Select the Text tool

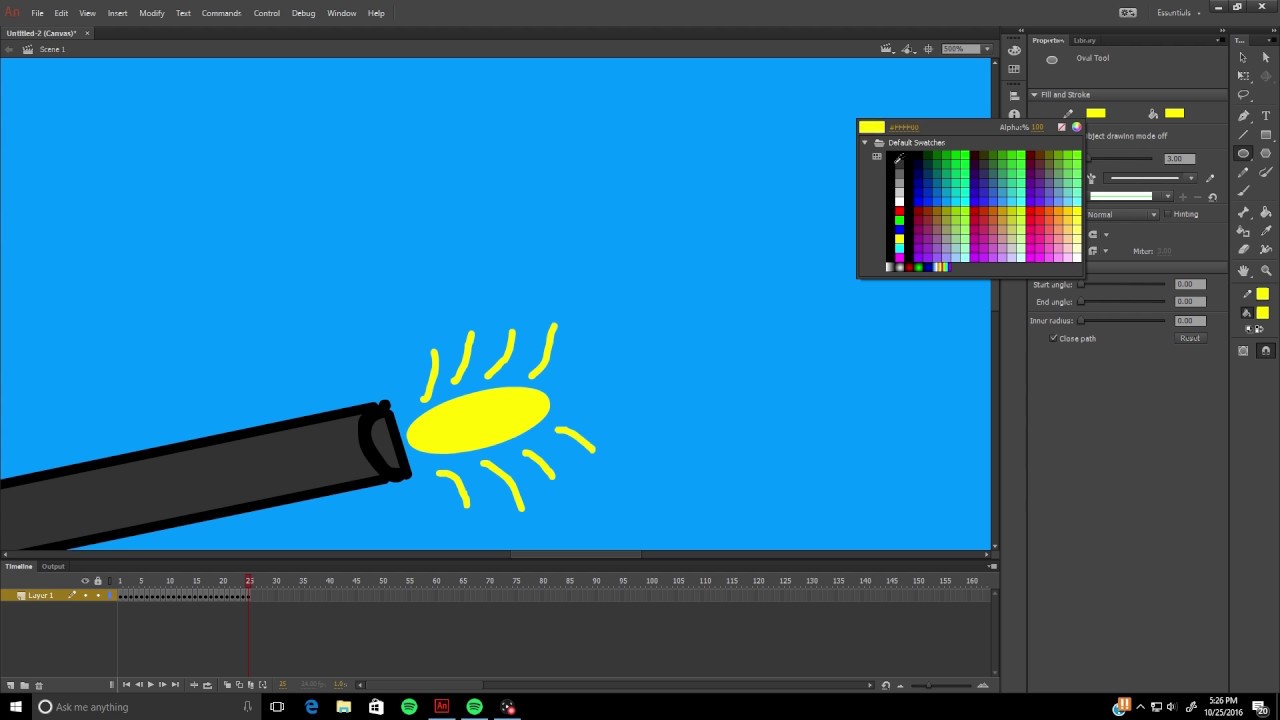1266,116
